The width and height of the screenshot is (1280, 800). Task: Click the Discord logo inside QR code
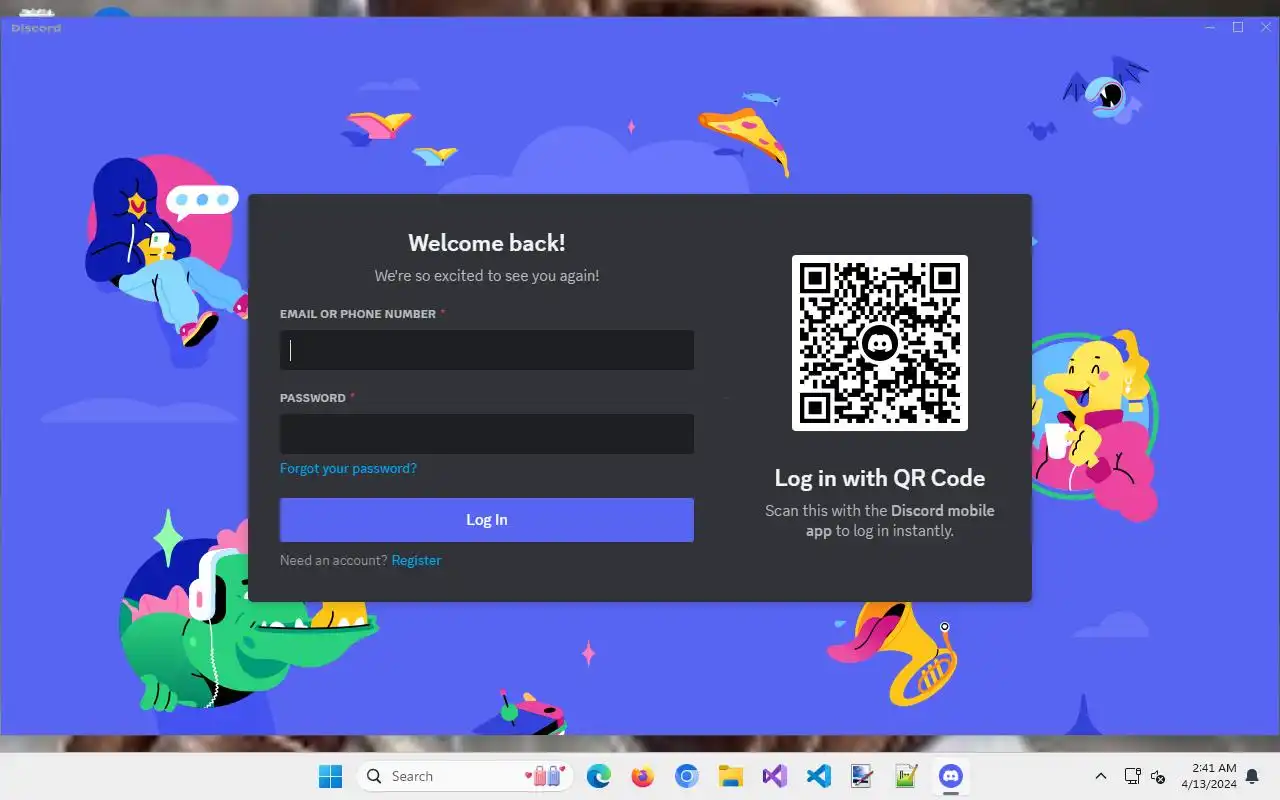coord(880,343)
